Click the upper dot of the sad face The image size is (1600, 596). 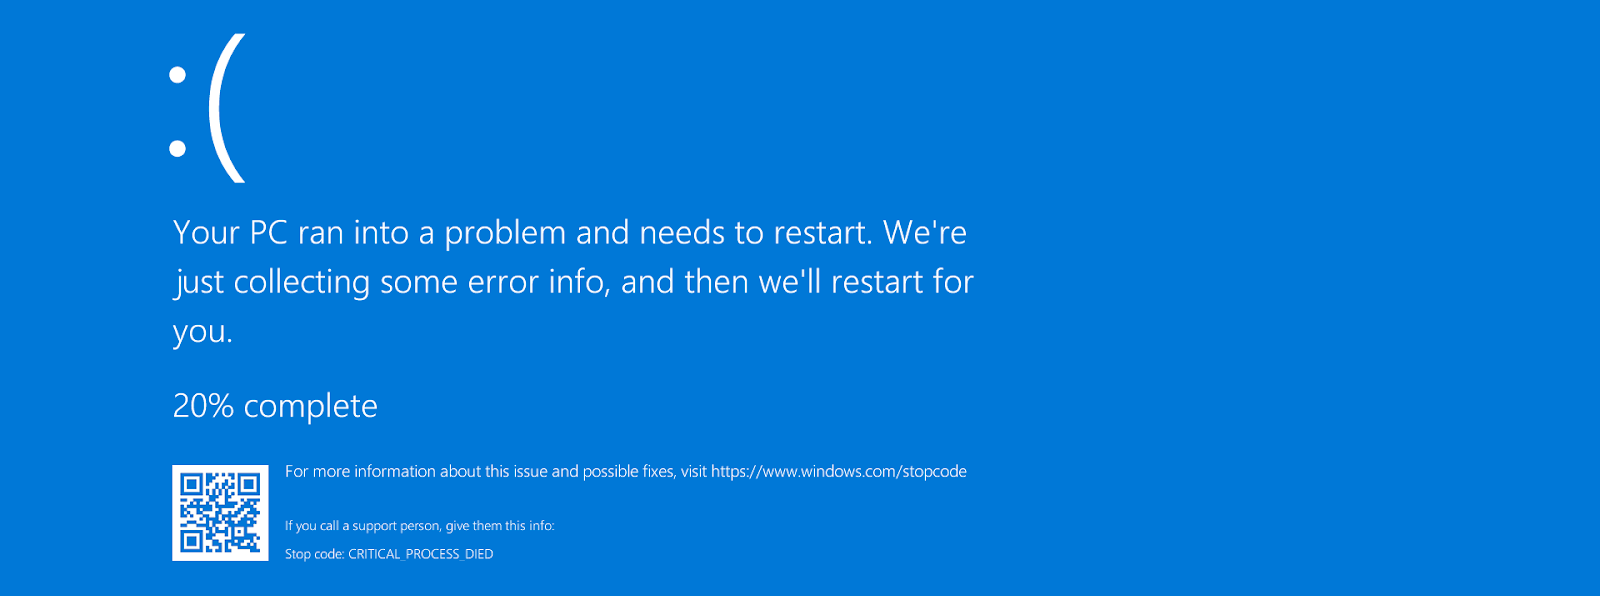tap(178, 74)
